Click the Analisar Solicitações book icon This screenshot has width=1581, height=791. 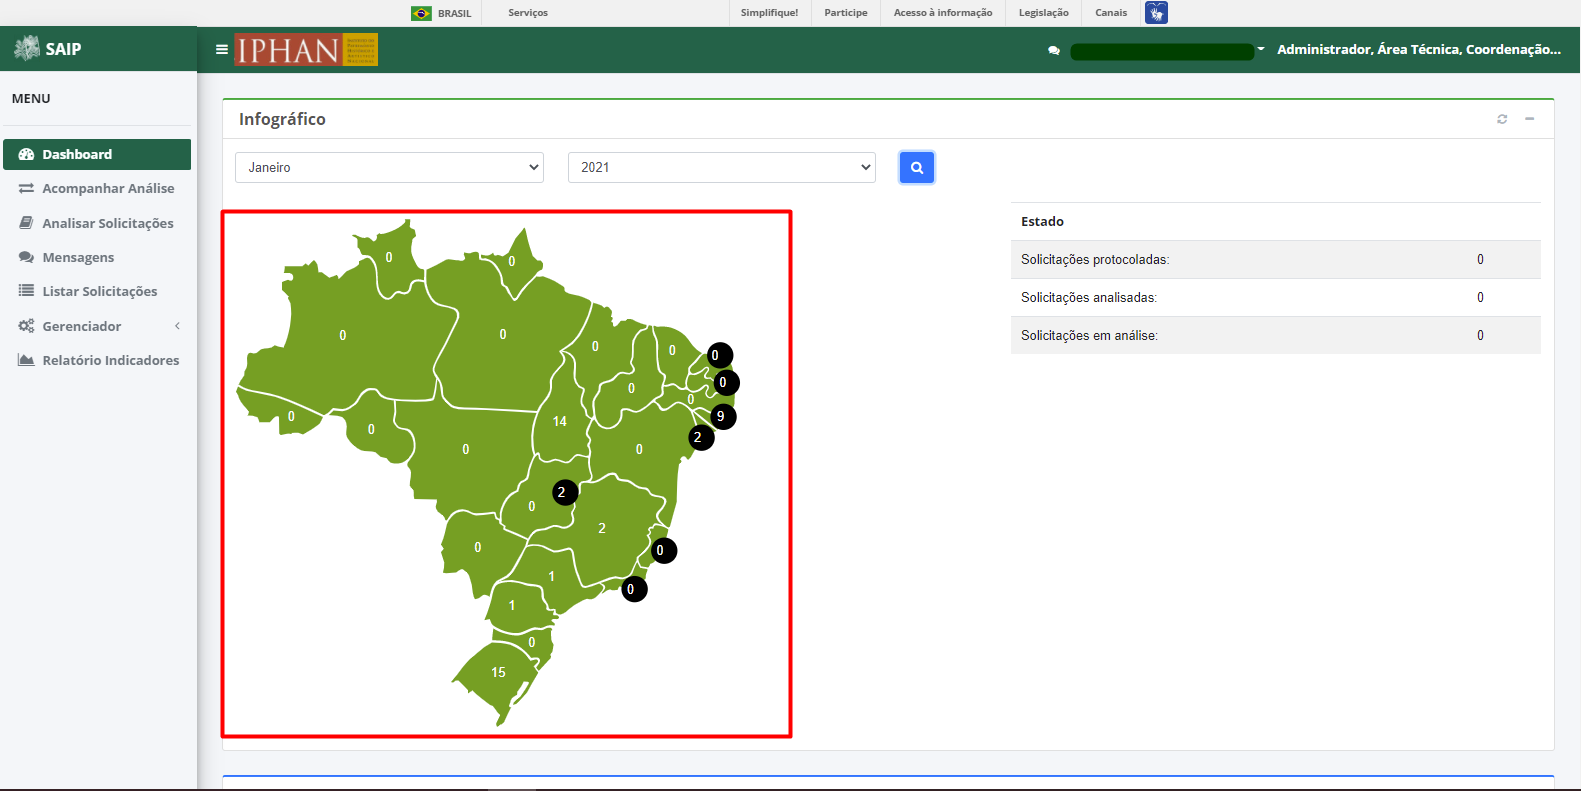pyautogui.click(x=26, y=223)
